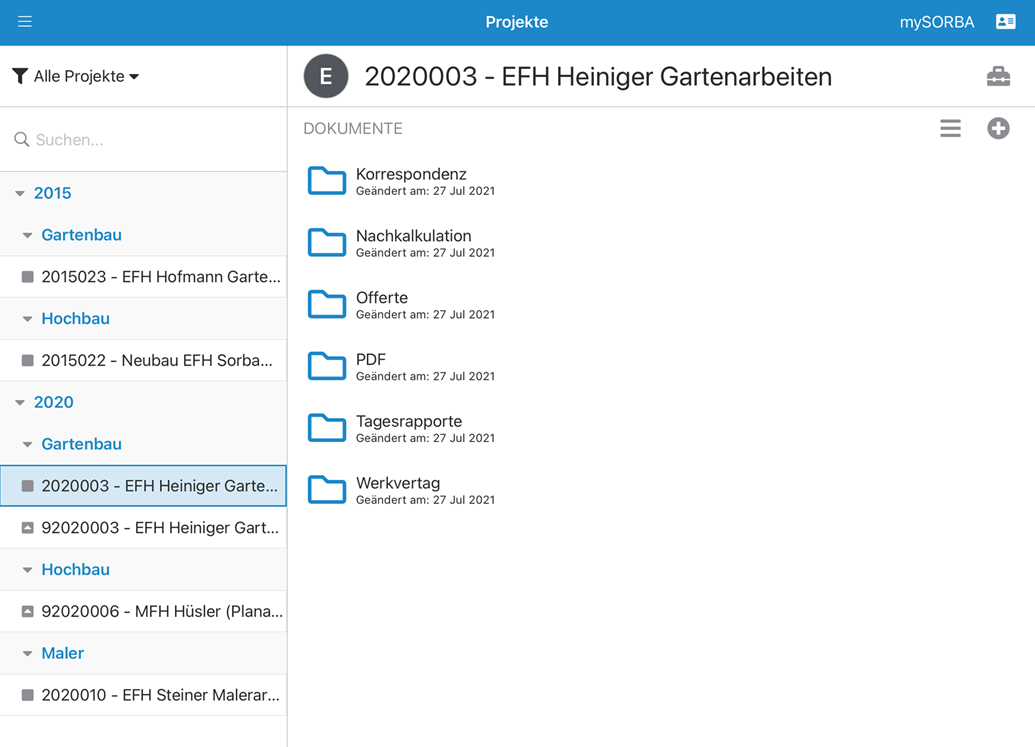Add a new document with plus icon

pos(998,128)
